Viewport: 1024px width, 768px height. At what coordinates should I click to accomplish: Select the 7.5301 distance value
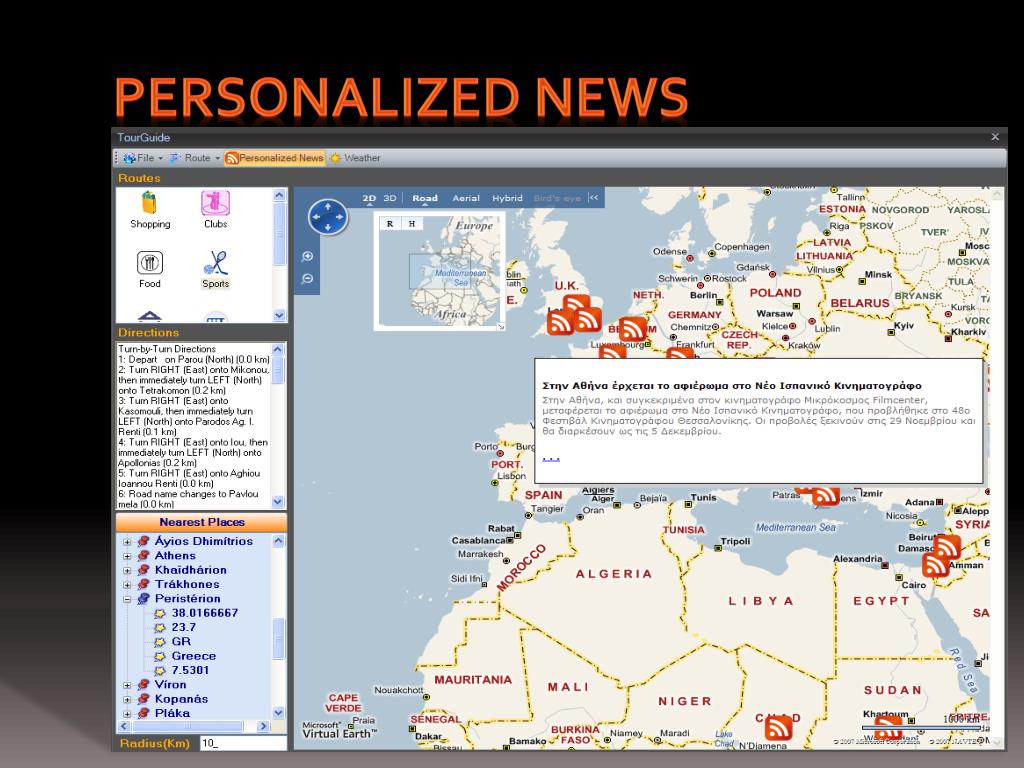[x=190, y=671]
